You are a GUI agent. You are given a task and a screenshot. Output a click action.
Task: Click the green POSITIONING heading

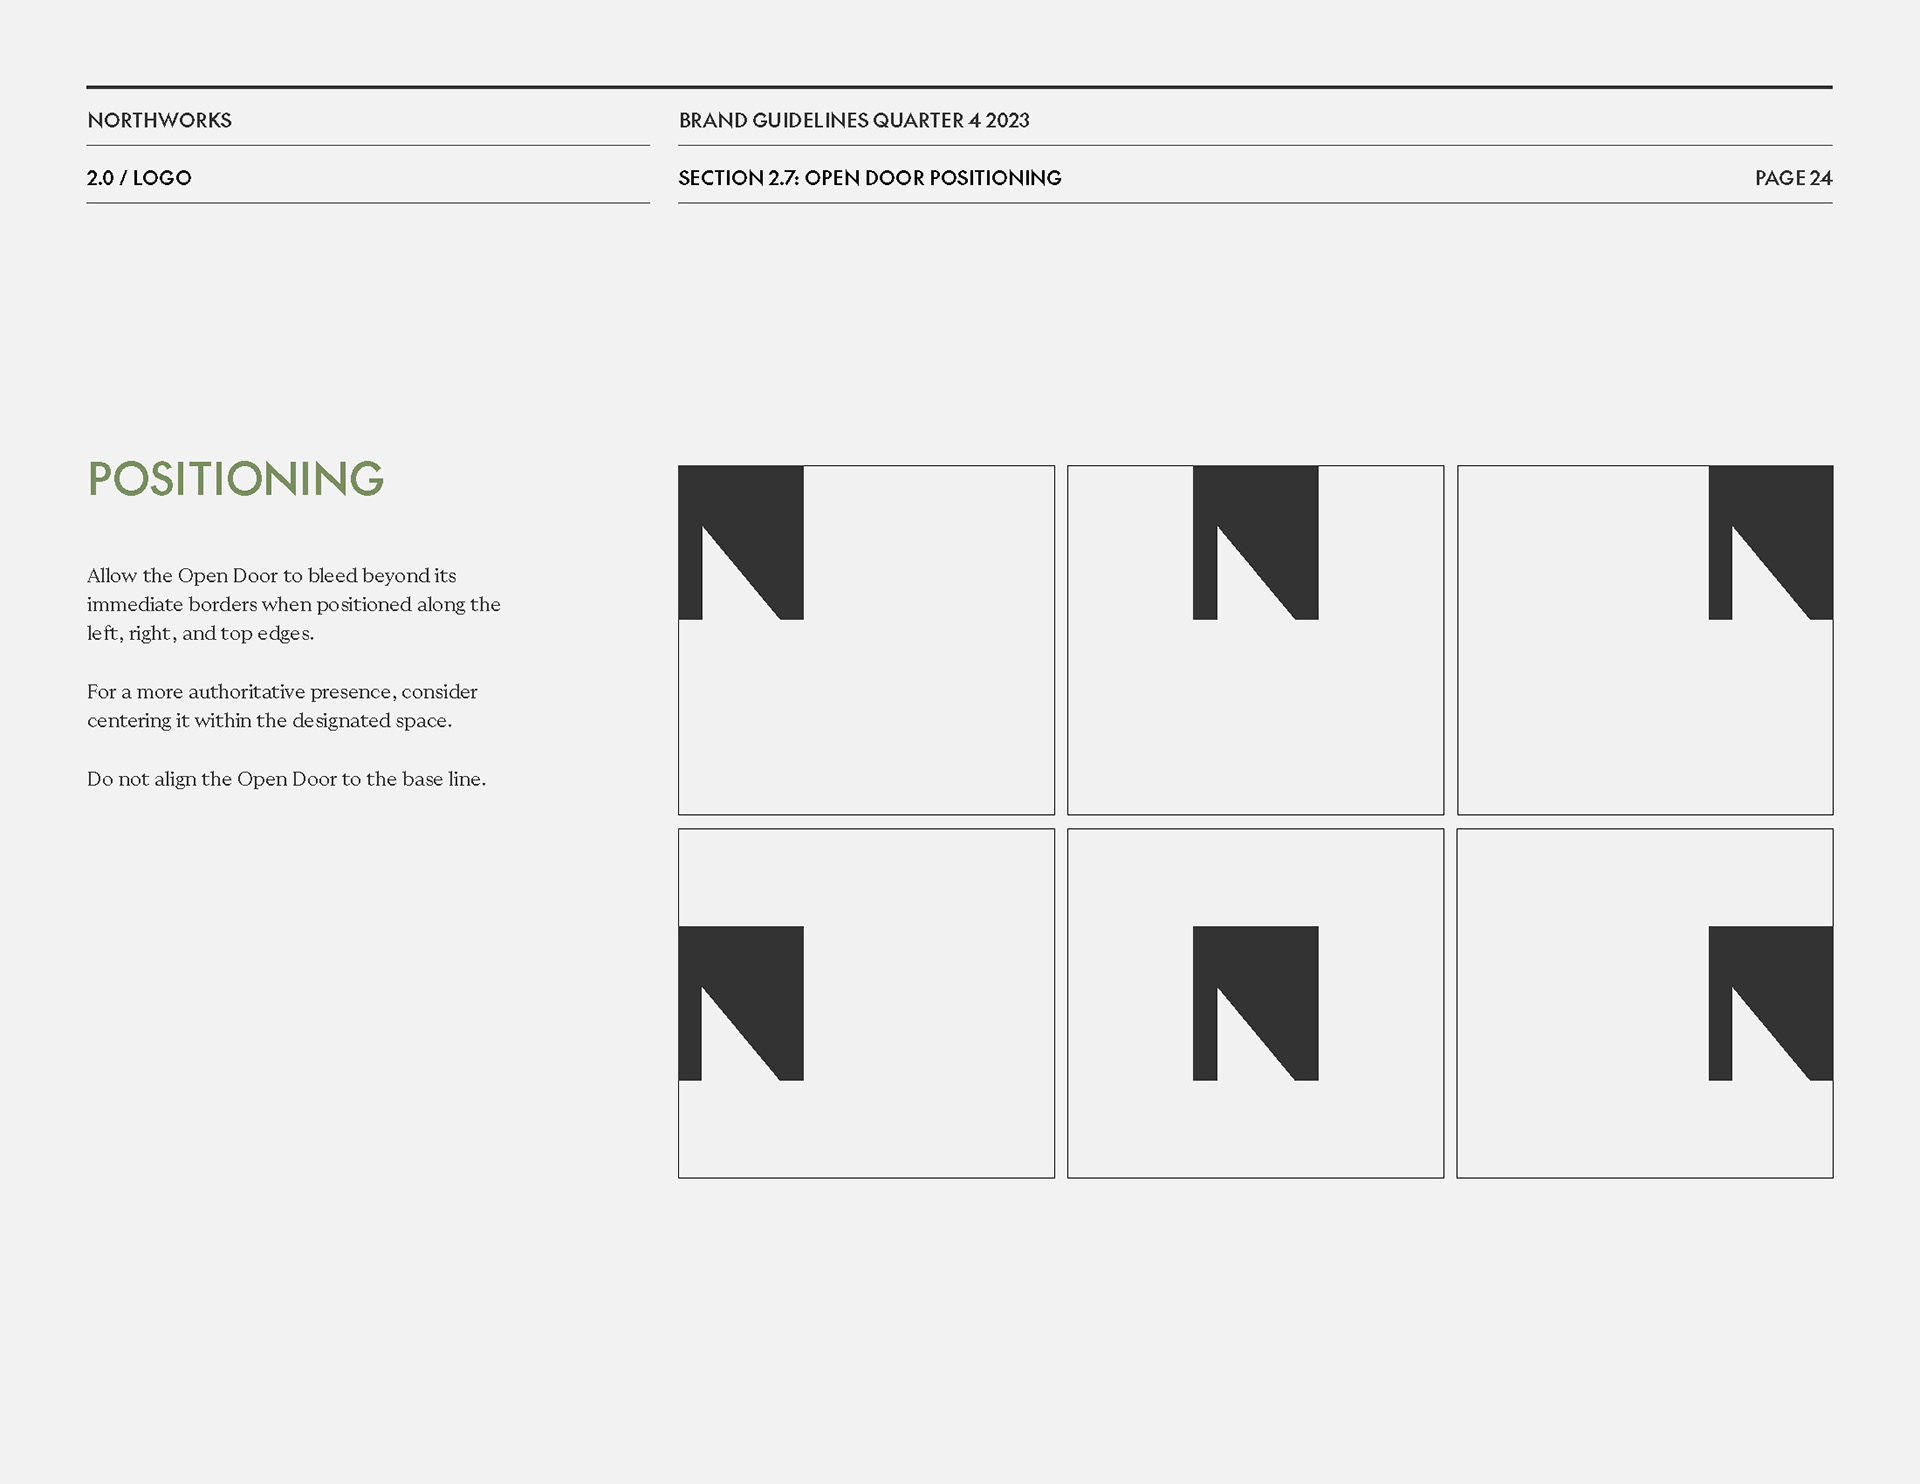point(236,479)
